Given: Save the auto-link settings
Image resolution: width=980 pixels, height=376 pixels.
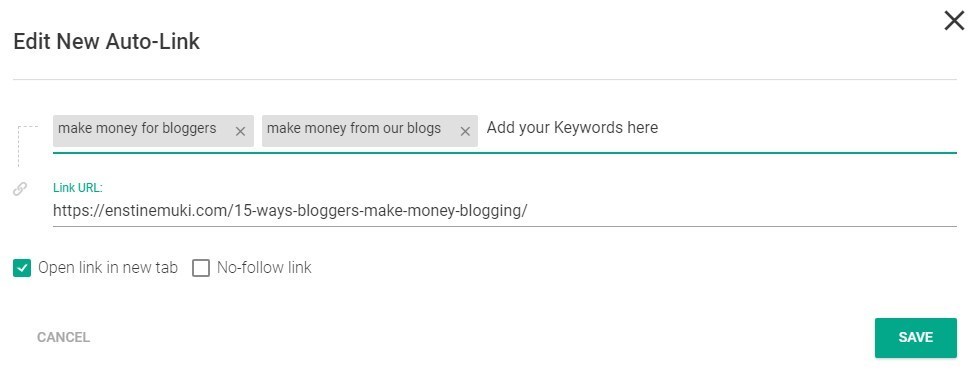Looking at the screenshot, I should (916, 338).
